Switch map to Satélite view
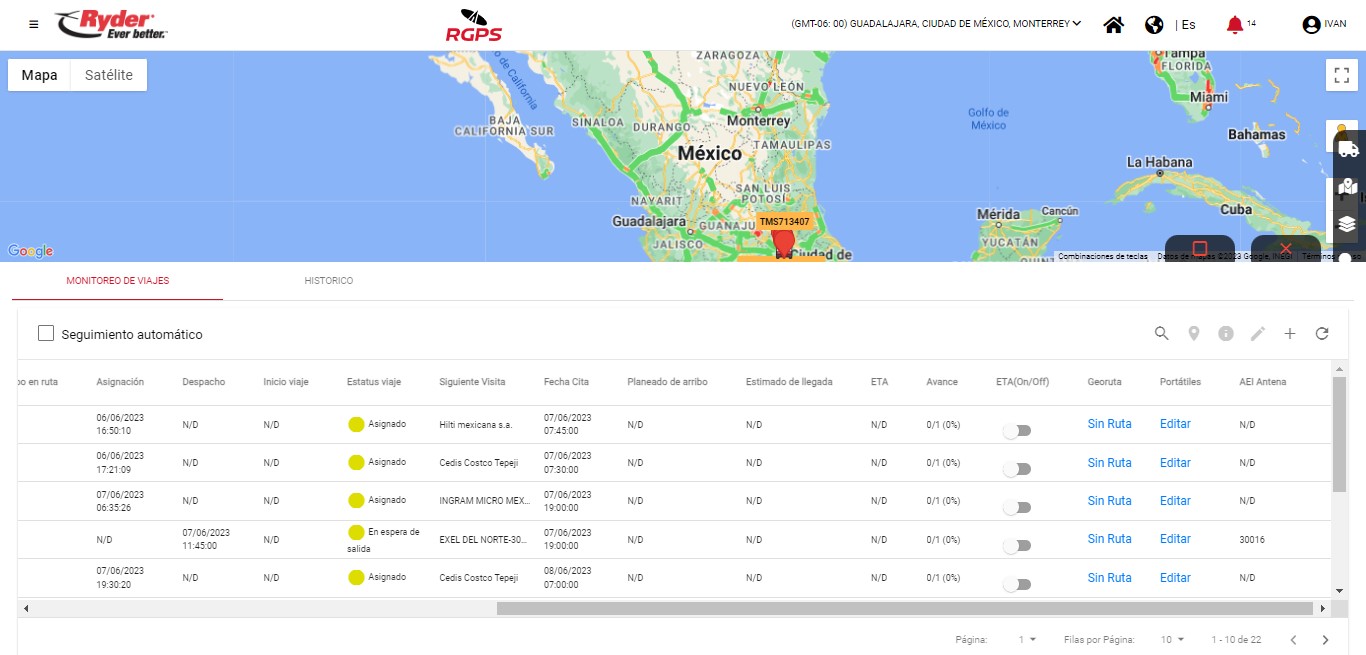1366x655 pixels. pyautogui.click(x=108, y=75)
